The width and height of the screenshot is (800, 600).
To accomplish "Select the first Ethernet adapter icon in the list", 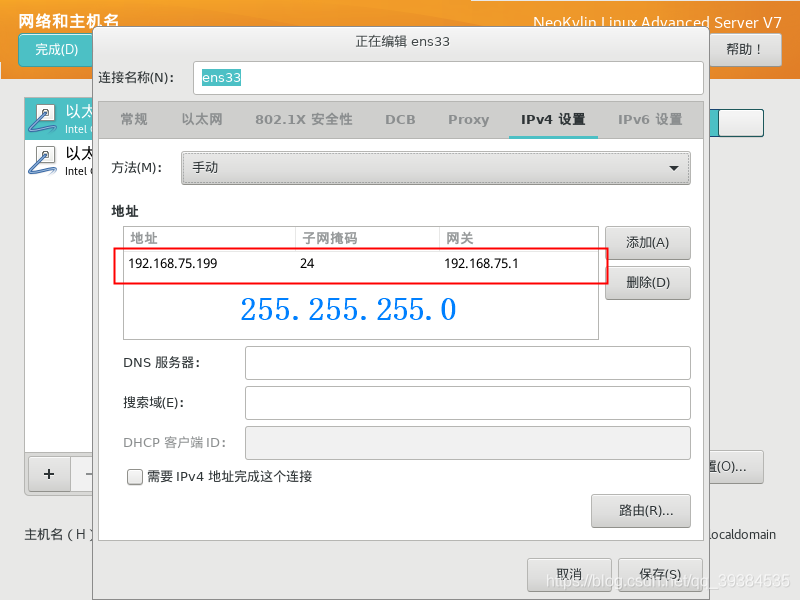I will pos(43,118).
